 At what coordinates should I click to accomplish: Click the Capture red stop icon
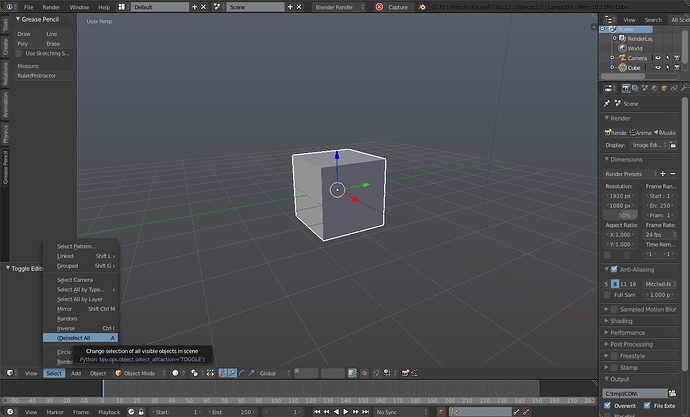[379, 7]
